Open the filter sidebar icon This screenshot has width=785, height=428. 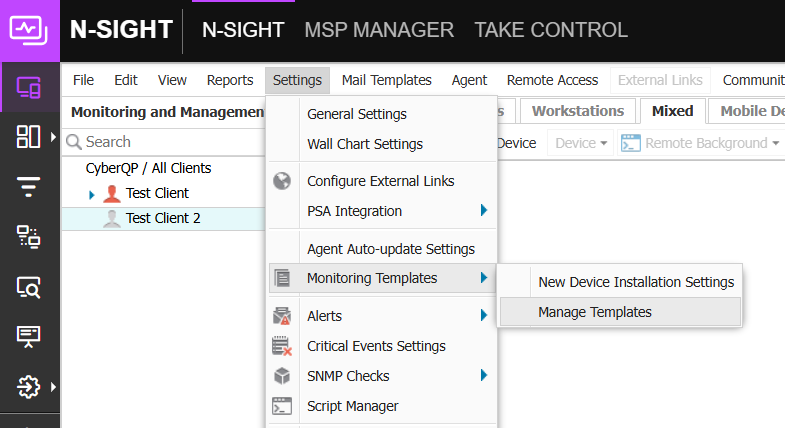[29, 187]
